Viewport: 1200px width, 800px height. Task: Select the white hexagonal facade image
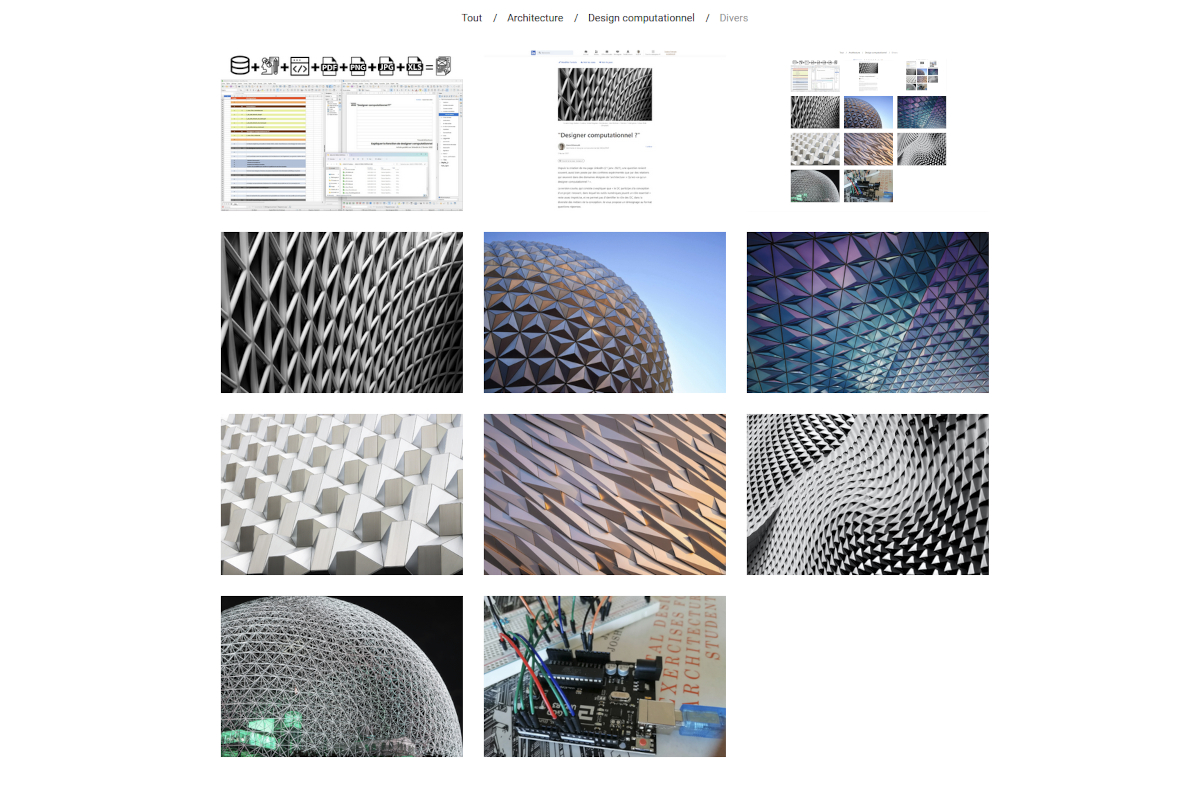342,494
